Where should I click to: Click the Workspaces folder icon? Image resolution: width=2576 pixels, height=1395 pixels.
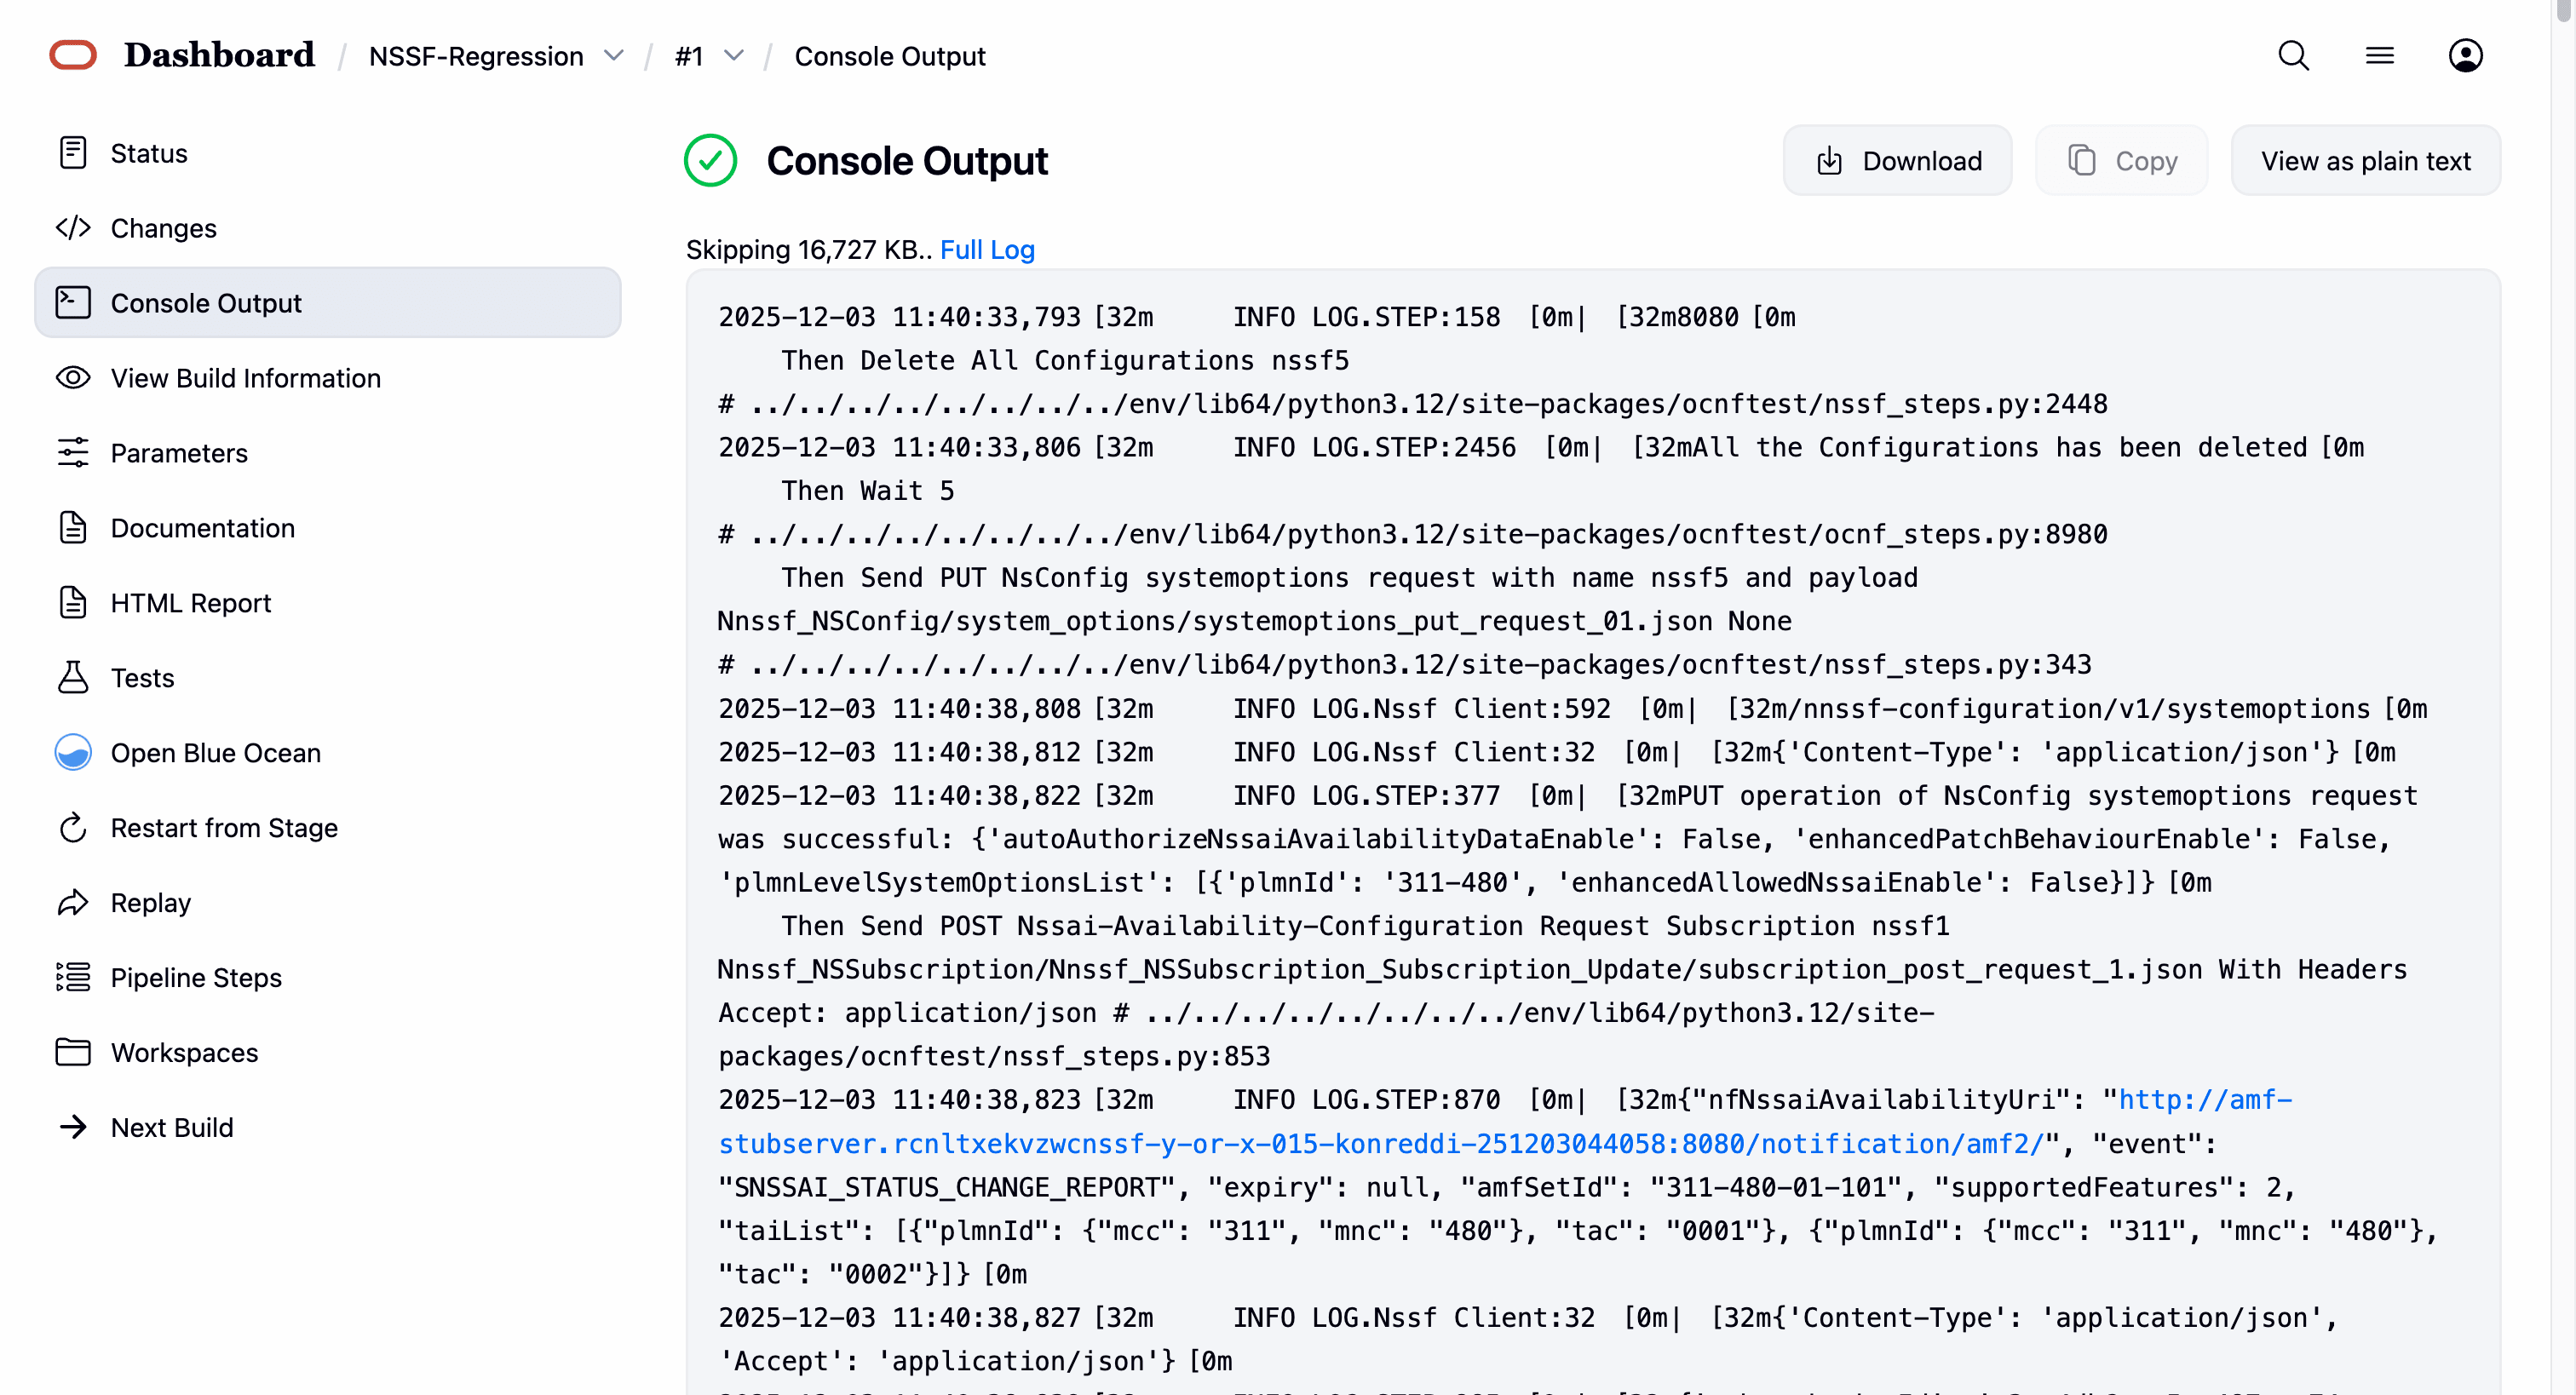coord(73,1052)
